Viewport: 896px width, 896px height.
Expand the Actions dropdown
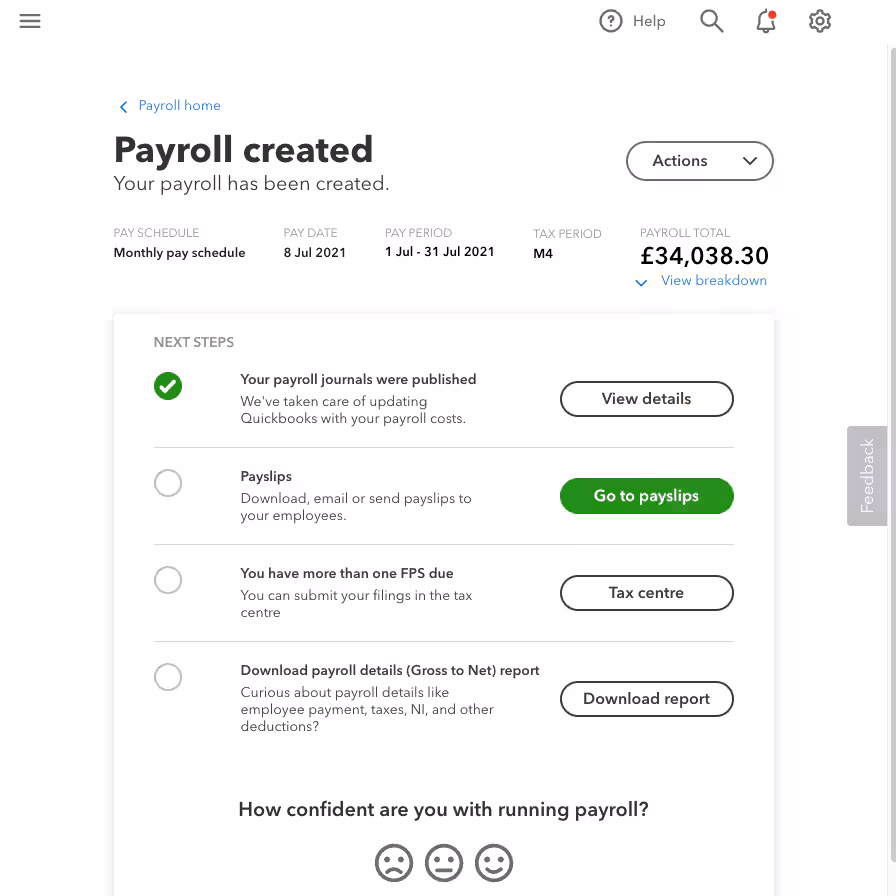[699, 161]
